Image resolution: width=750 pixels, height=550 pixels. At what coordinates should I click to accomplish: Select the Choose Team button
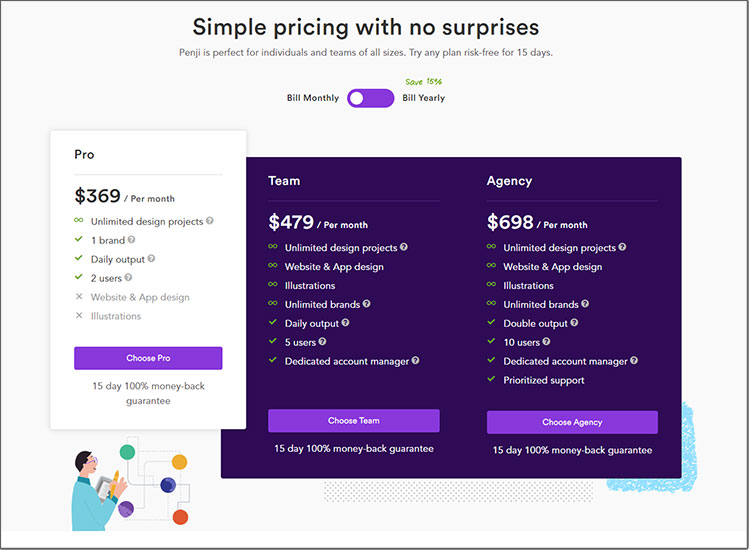[x=353, y=421]
